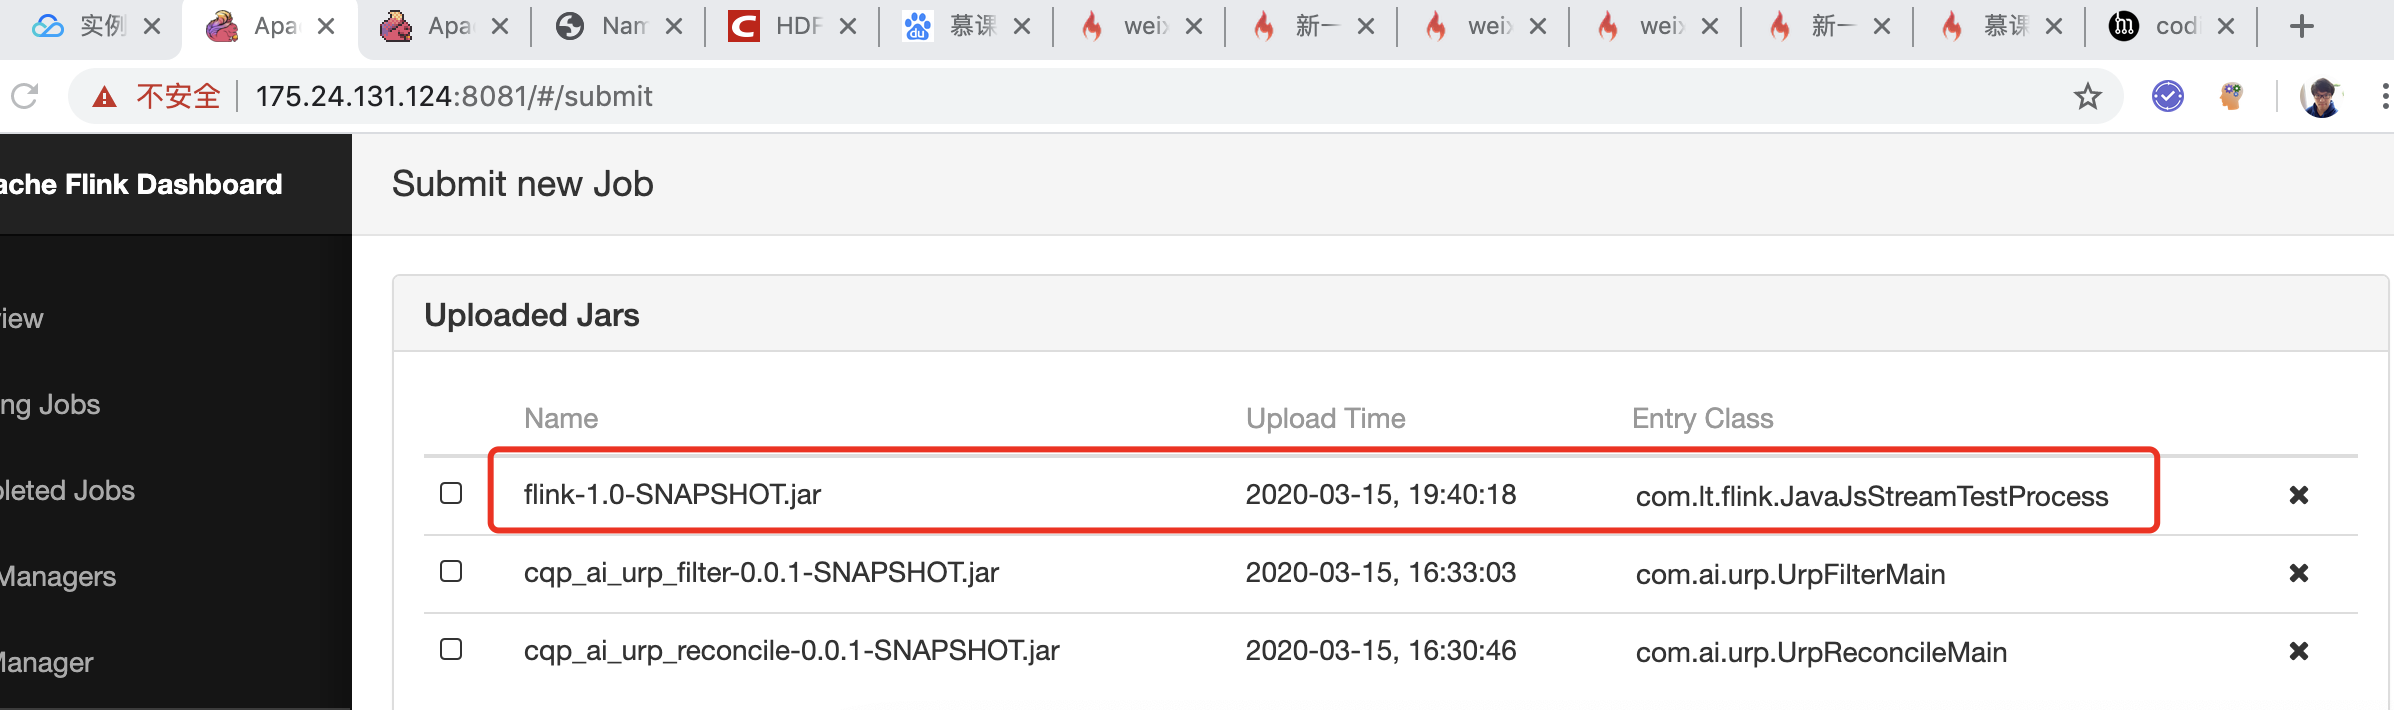Open a new browser tab with plus

[x=2302, y=26]
